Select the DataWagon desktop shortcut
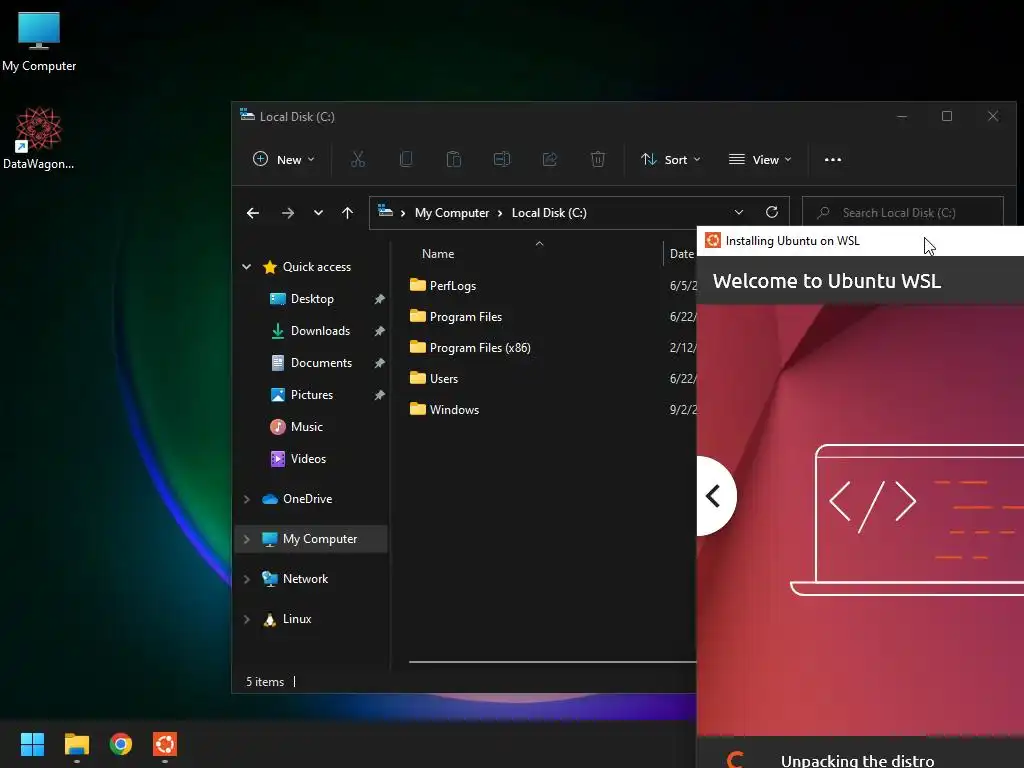The height and width of the screenshot is (768, 1024). pyautogui.click(x=39, y=138)
